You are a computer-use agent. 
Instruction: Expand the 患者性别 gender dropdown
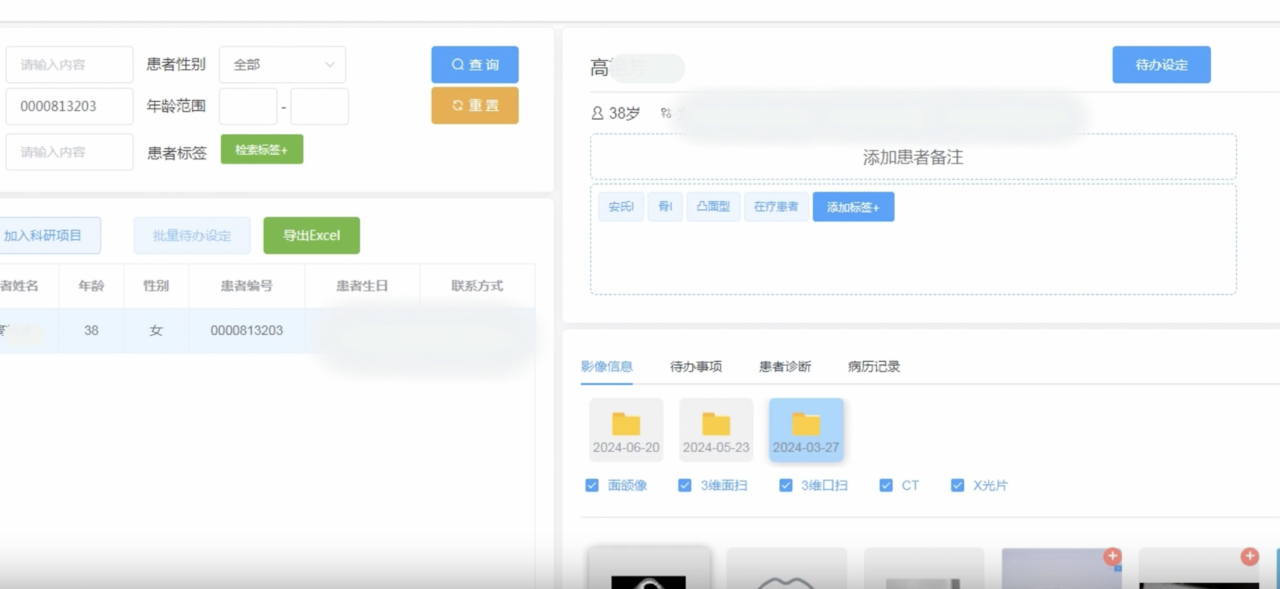(283, 65)
